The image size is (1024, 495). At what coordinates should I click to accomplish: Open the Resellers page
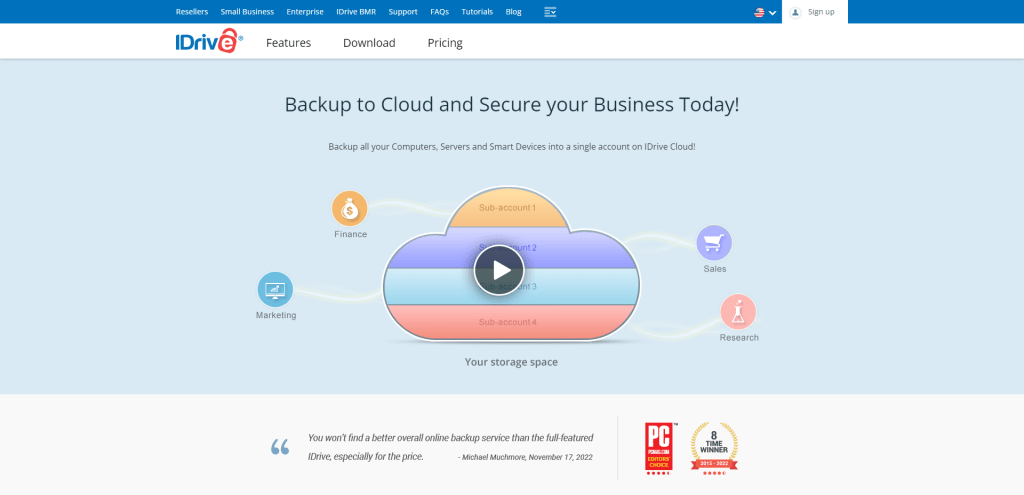[x=192, y=12]
